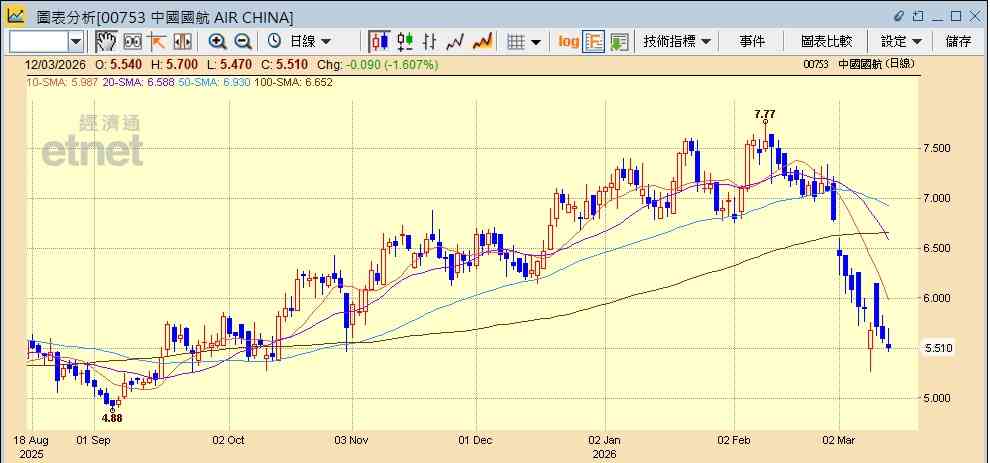Click the 6.000 price axis label

[937, 298]
